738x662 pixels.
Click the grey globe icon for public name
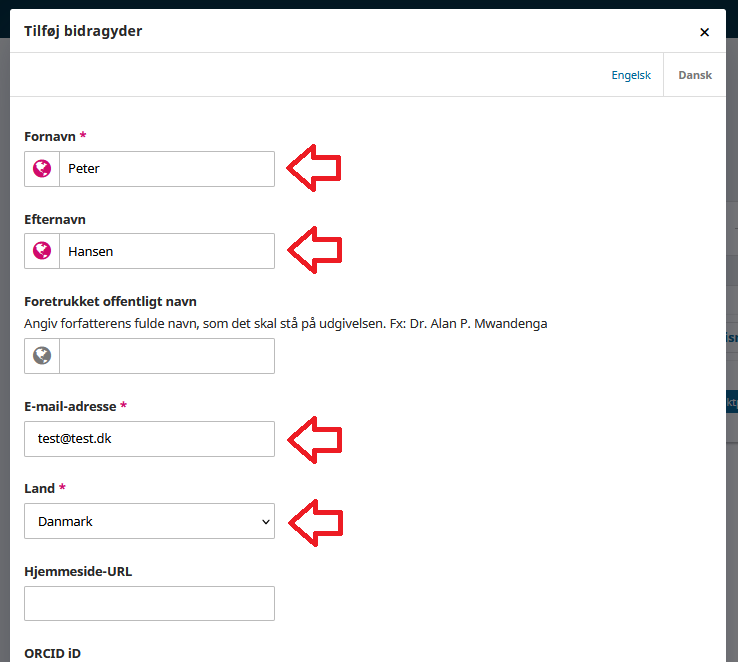click(42, 356)
